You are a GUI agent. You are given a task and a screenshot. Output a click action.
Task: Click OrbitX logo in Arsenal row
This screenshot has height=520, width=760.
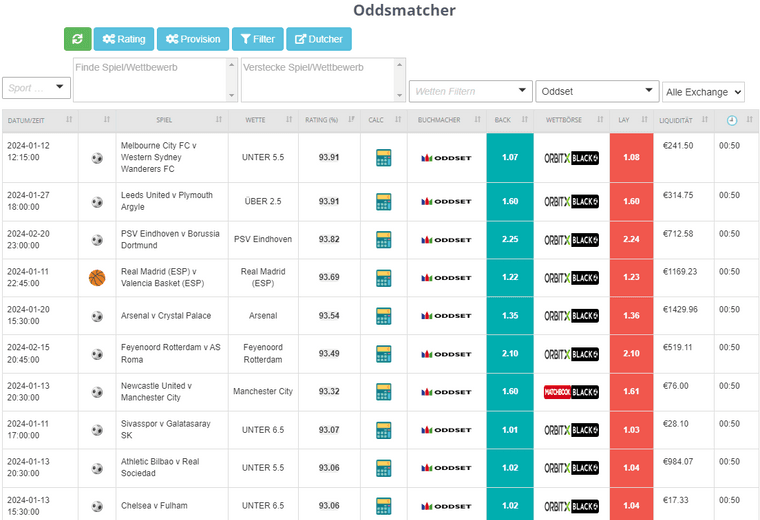click(x=571, y=316)
